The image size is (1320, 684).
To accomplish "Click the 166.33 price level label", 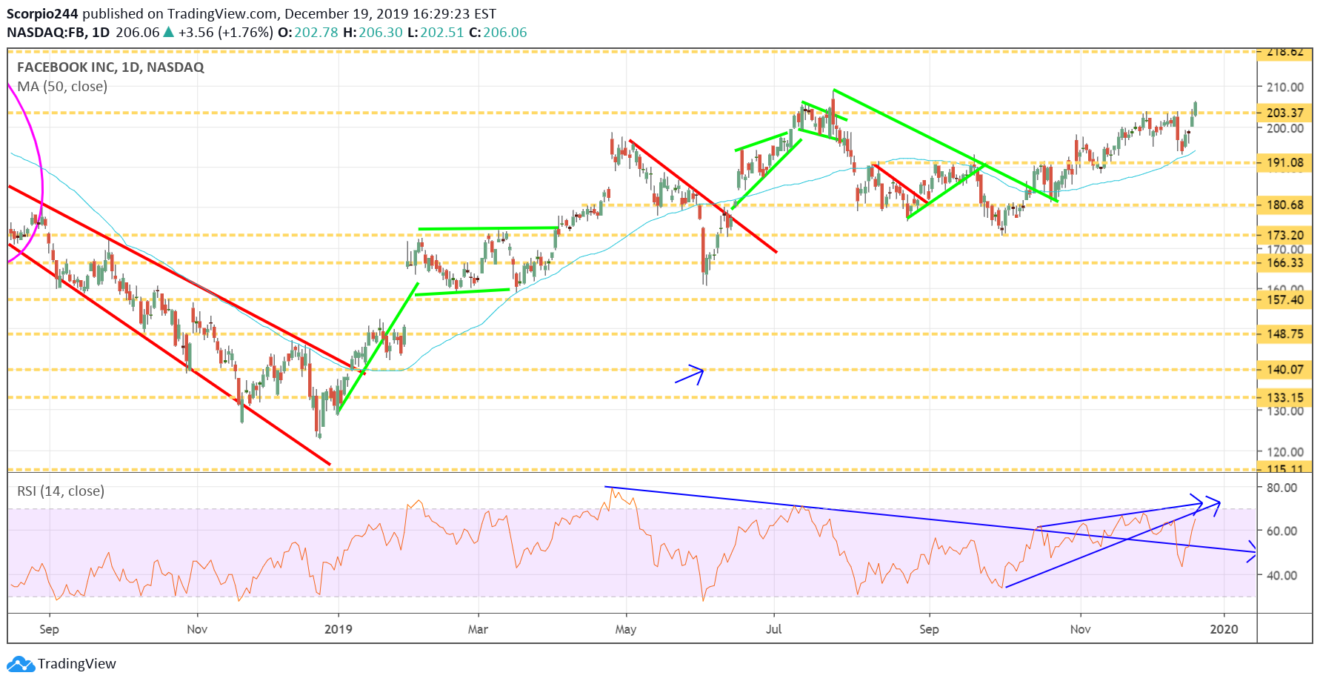I will (x=1285, y=263).
